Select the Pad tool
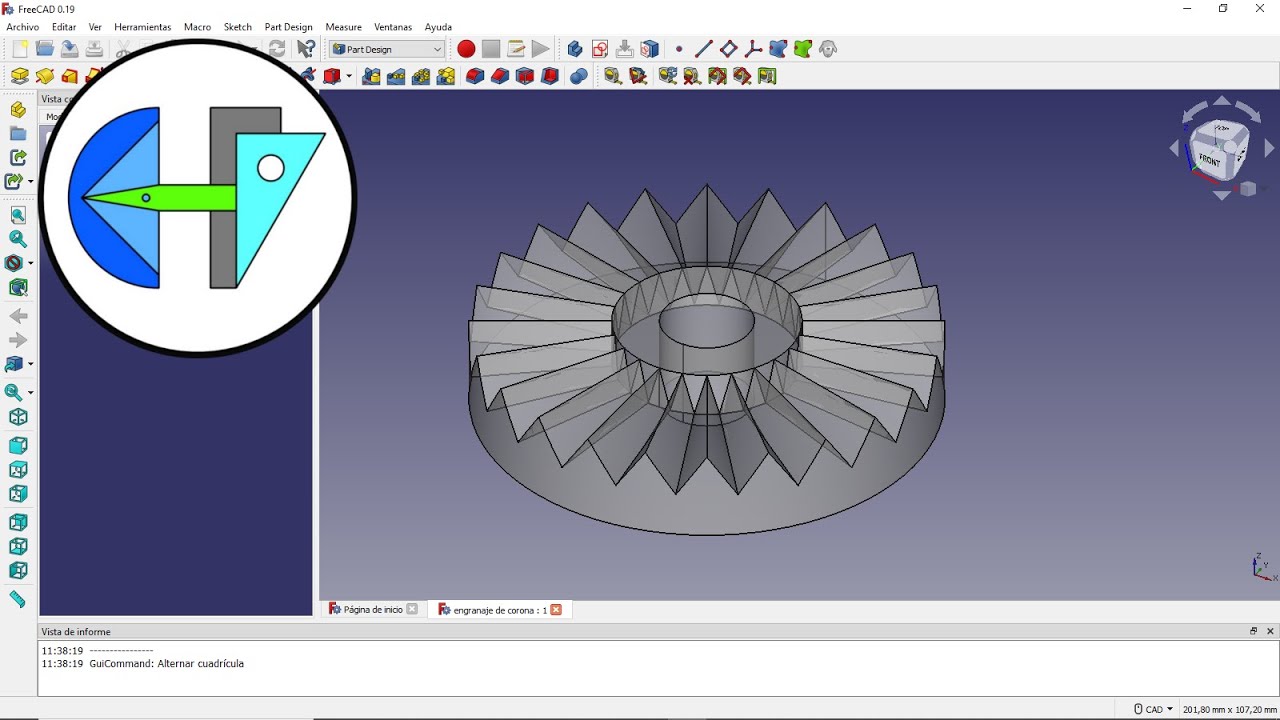This screenshot has width=1280, height=720. 20,76
